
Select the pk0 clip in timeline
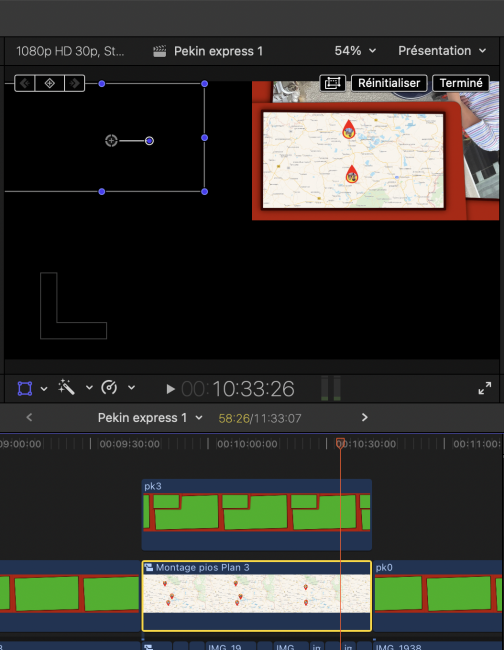point(439,596)
